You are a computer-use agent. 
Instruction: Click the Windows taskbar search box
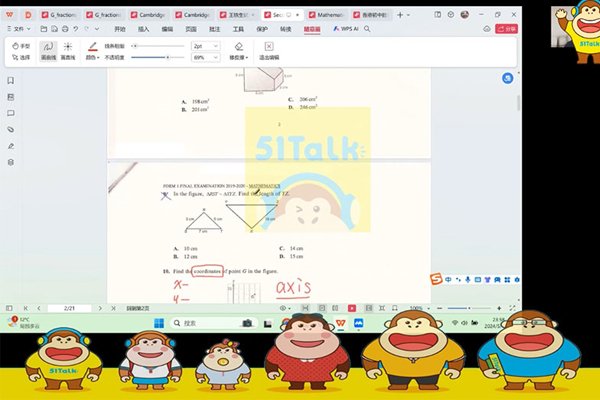pyautogui.click(x=213, y=323)
